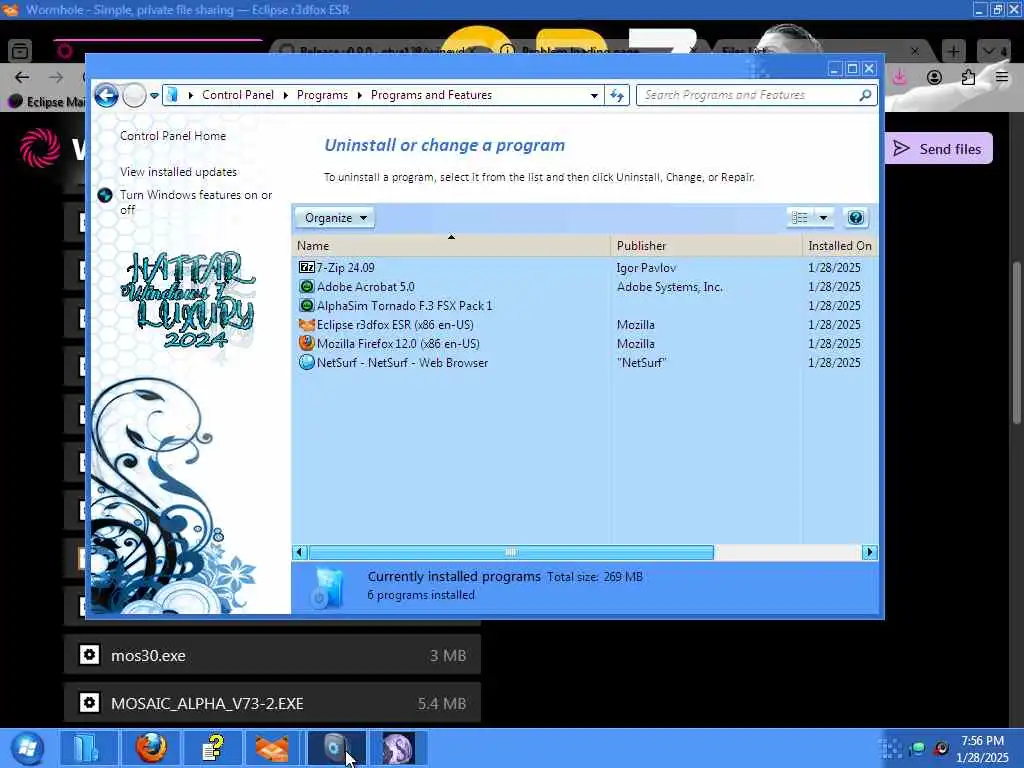Image resolution: width=1024 pixels, height=768 pixels.
Task: Expand the address bar history dropdown
Action: point(594,95)
